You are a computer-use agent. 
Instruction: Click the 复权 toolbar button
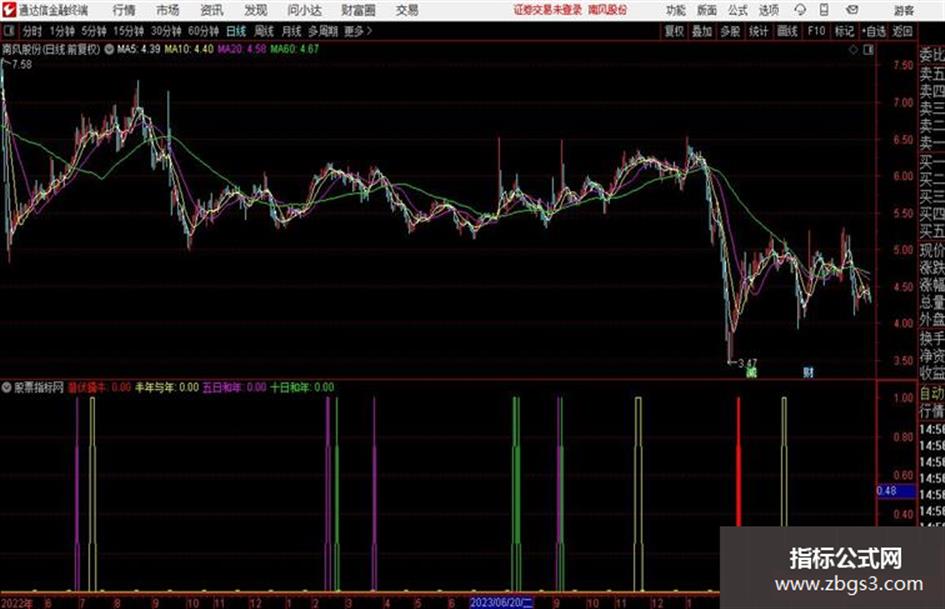[674, 31]
